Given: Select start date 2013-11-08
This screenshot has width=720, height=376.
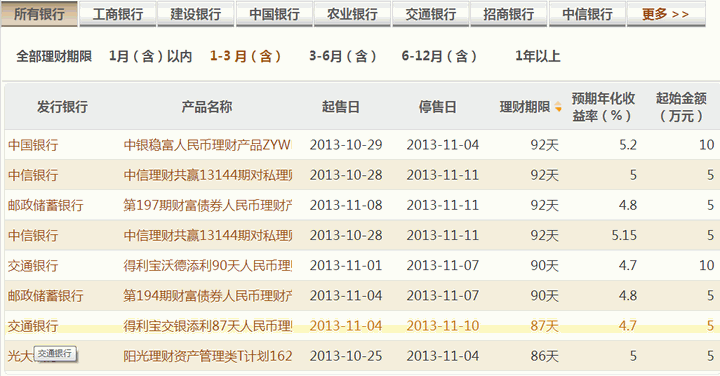Looking at the screenshot, I should [346, 205].
